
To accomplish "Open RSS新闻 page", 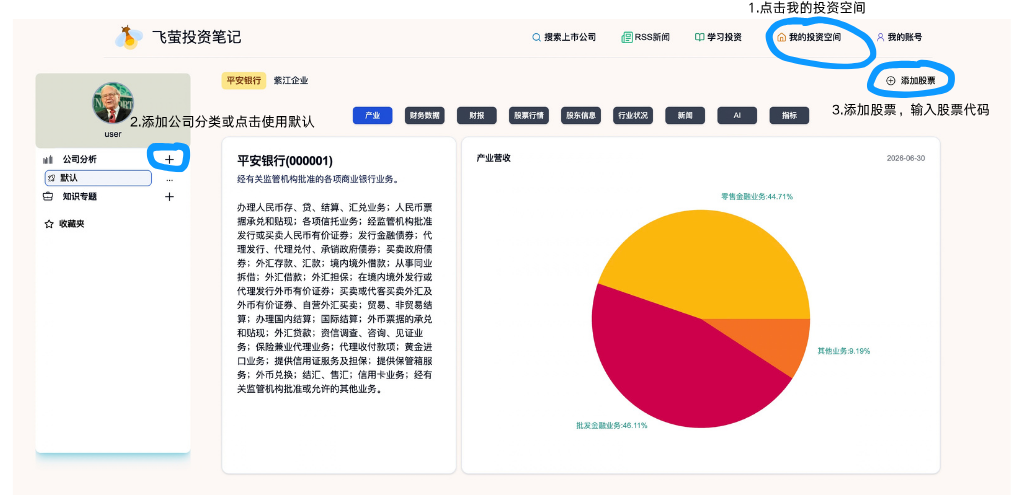I will point(645,37).
